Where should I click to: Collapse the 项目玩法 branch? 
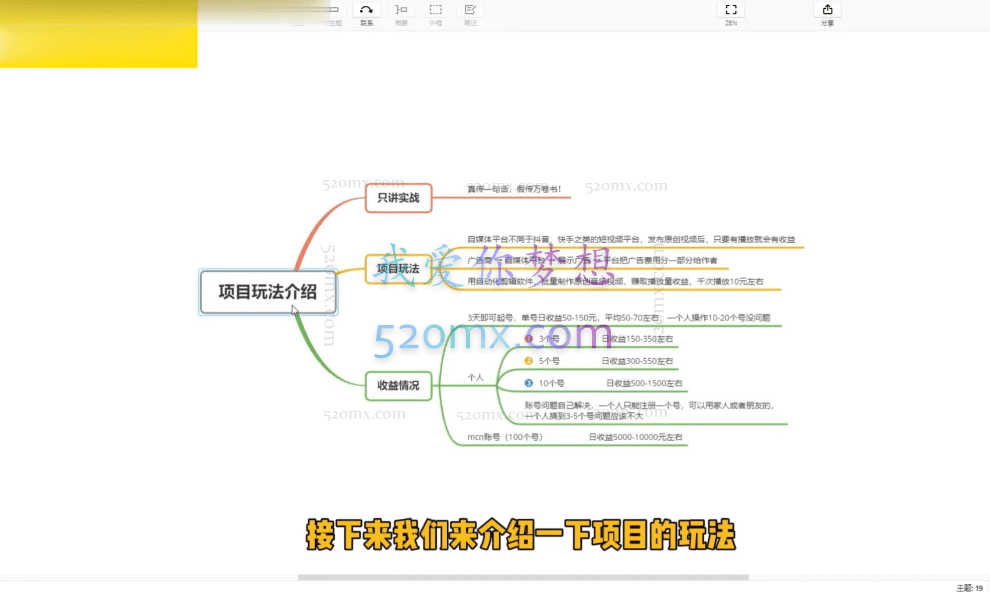click(434, 268)
